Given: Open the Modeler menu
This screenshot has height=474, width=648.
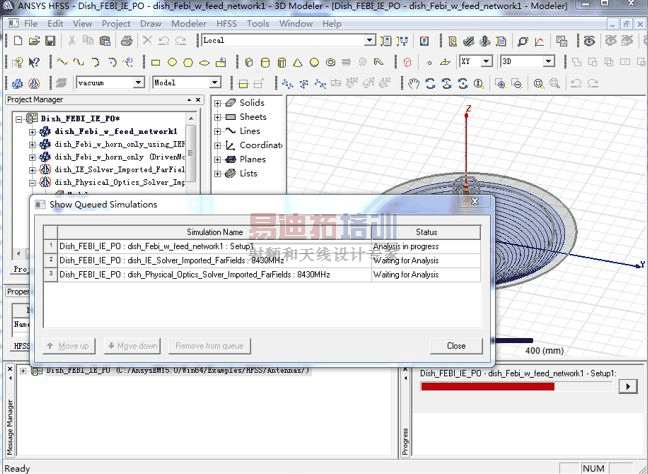Looking at the screenshot, I should click(x=188, y=23).
